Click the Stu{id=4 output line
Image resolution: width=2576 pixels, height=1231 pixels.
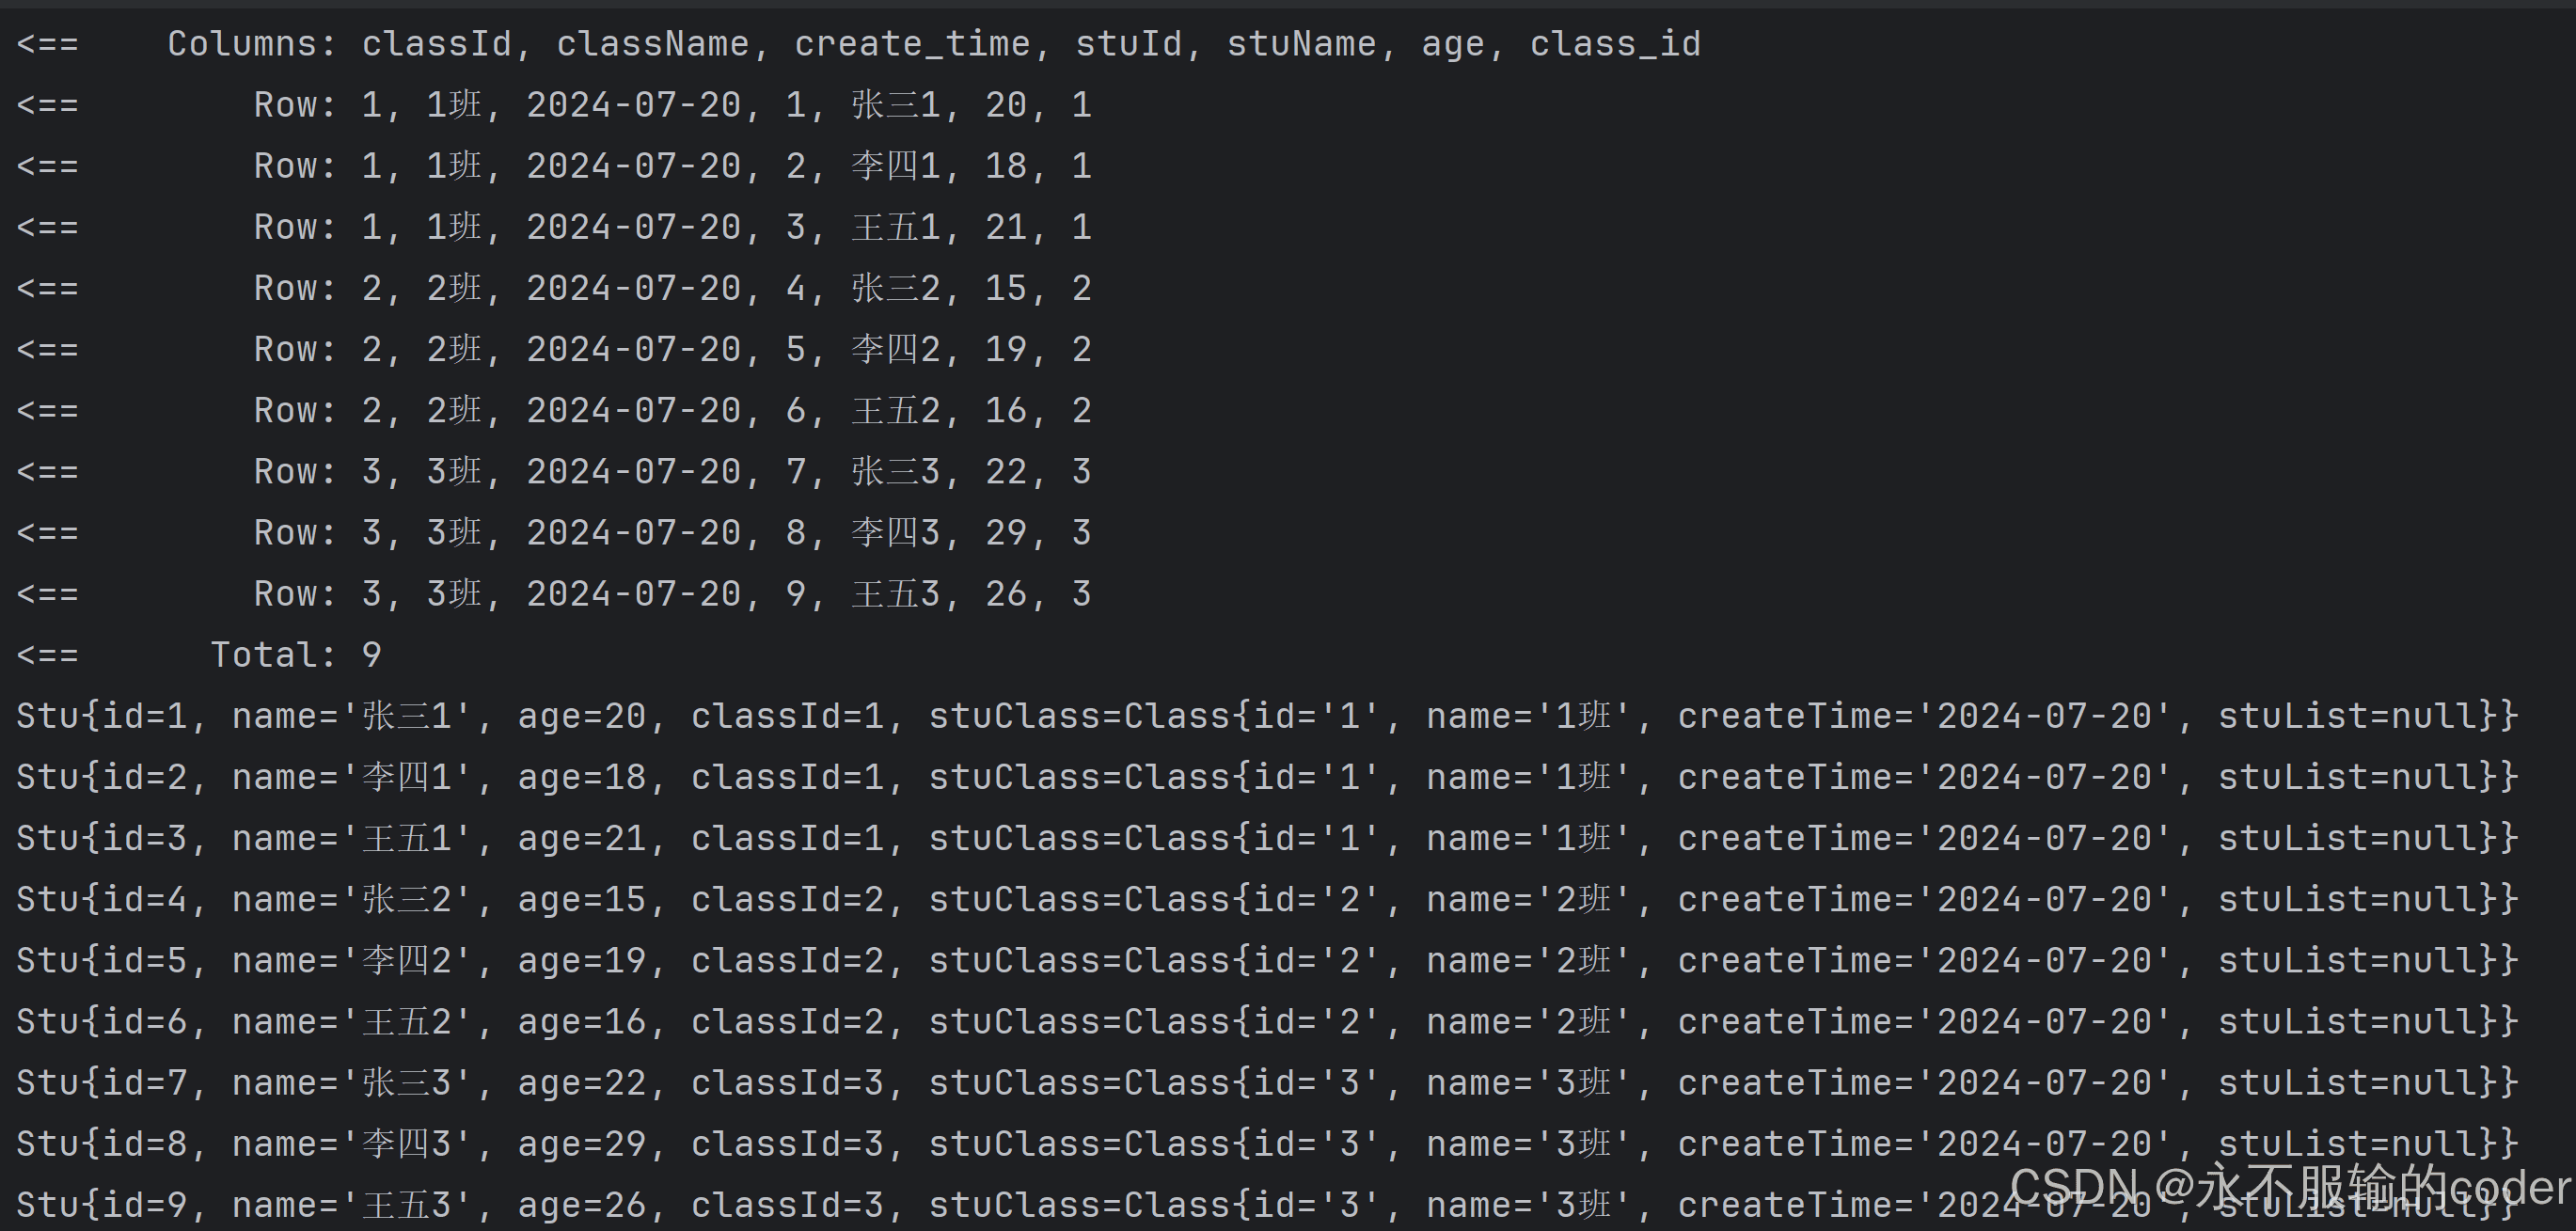point(1266,899)
